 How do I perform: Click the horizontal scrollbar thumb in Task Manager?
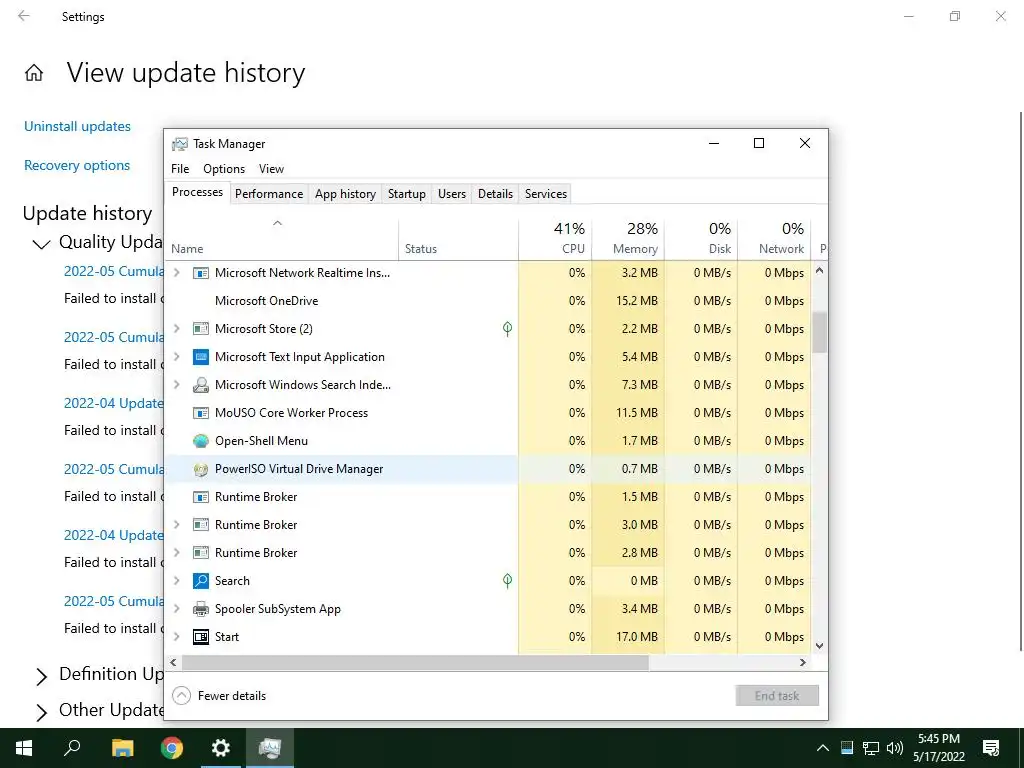(415, 662)
